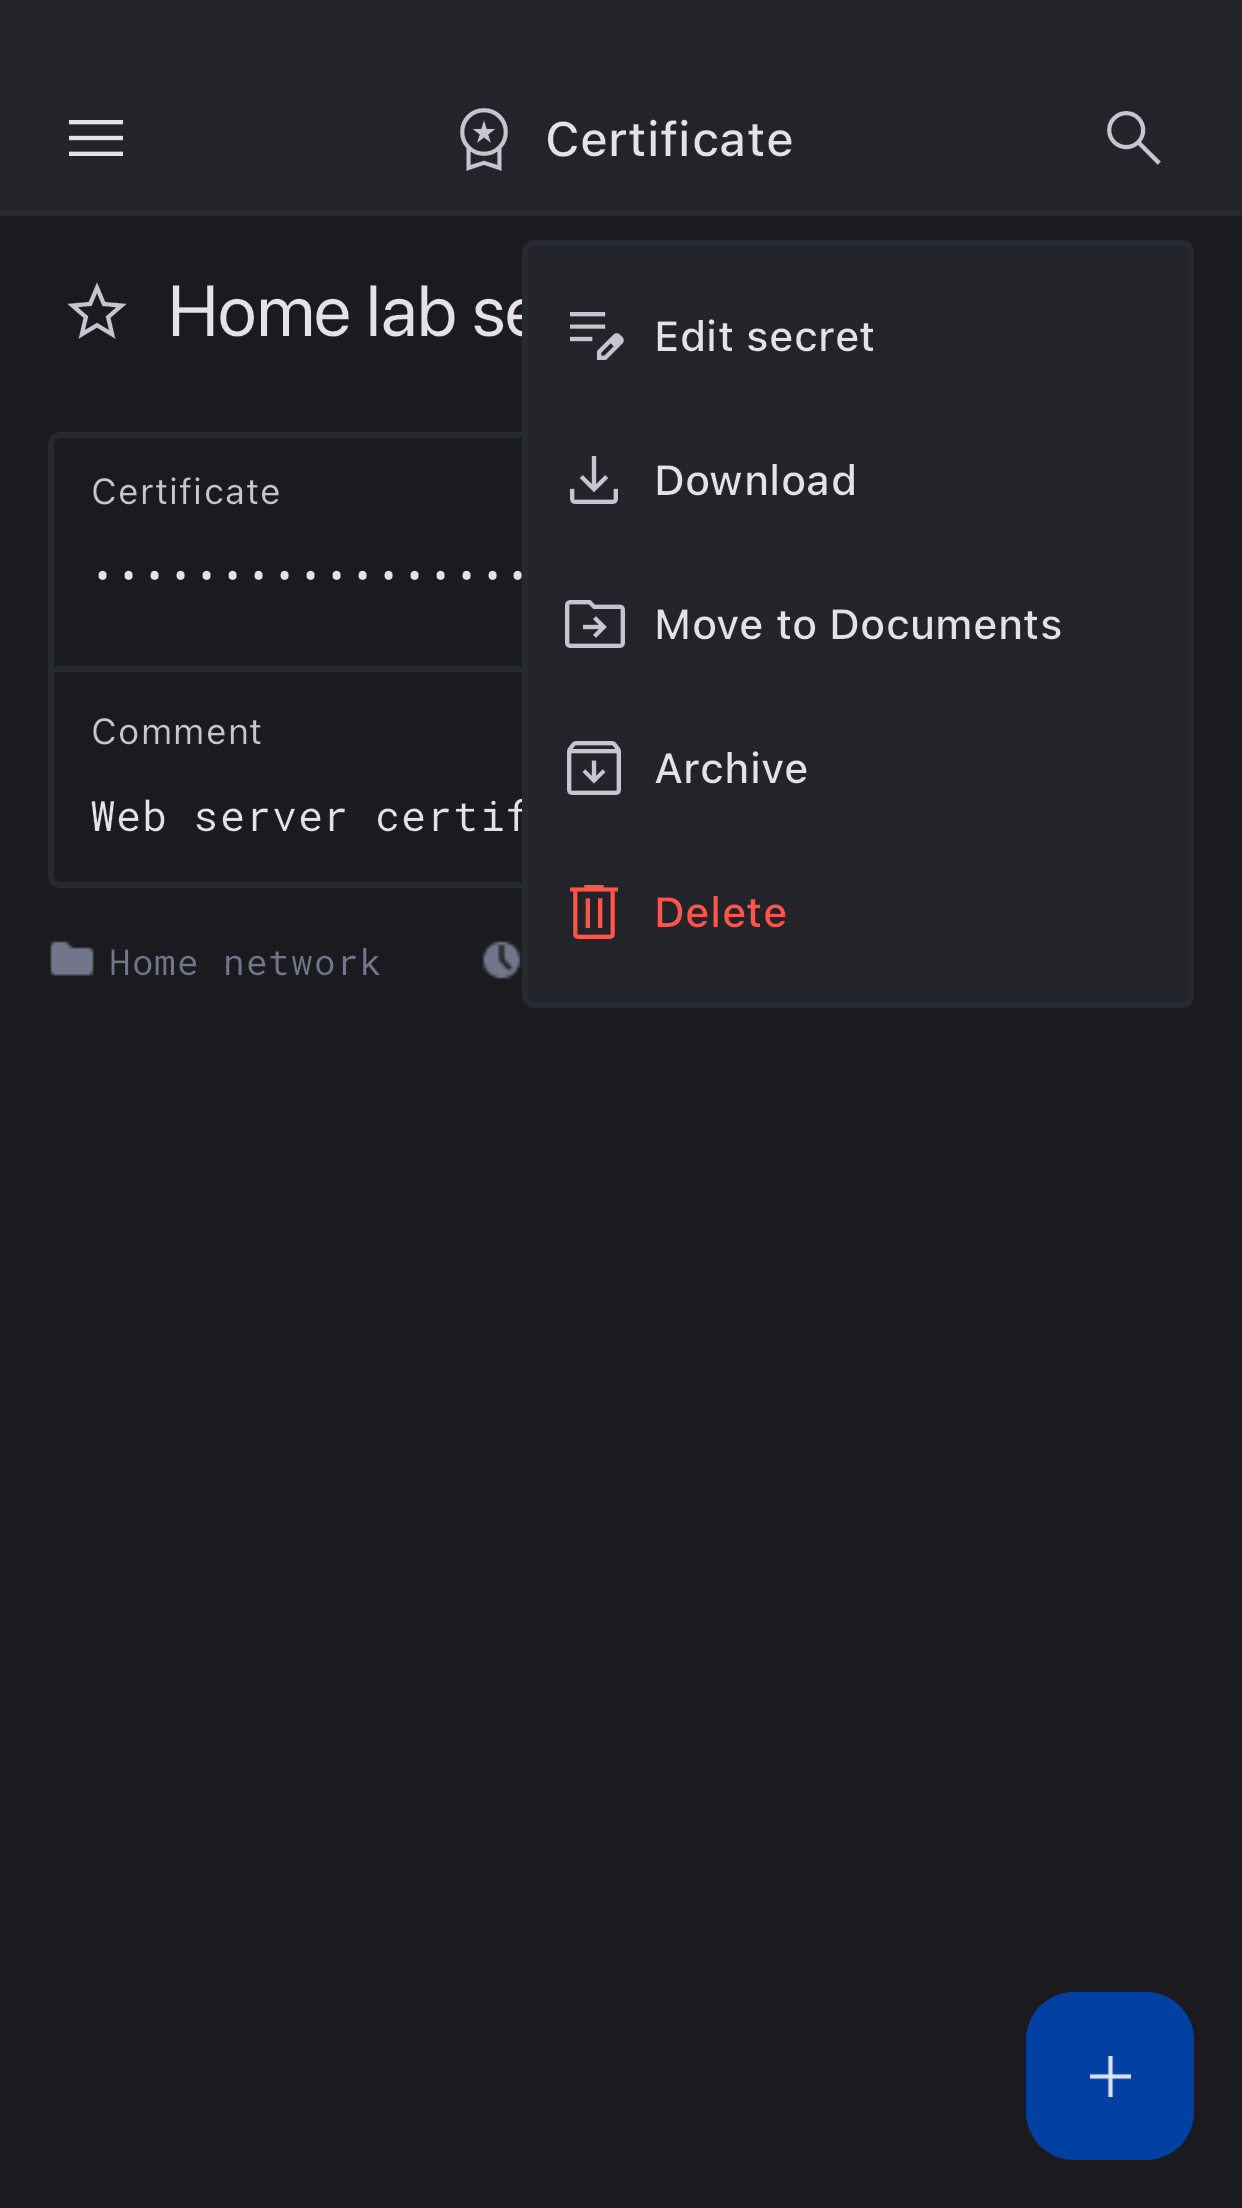
Task: Choose Download in the context menu
Action: click(x=755, y=481)
